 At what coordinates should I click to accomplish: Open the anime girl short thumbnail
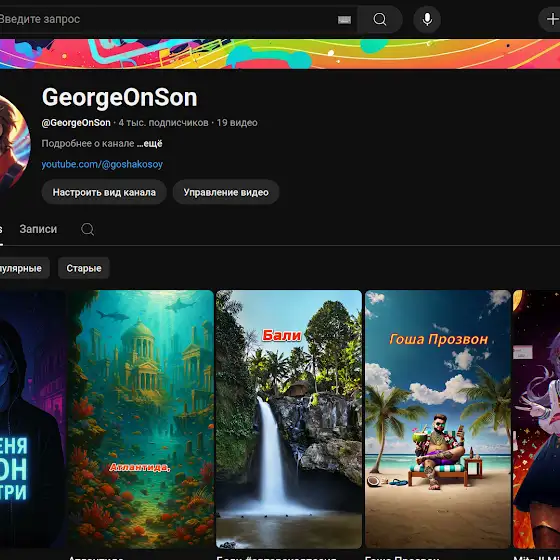[536, 419]
